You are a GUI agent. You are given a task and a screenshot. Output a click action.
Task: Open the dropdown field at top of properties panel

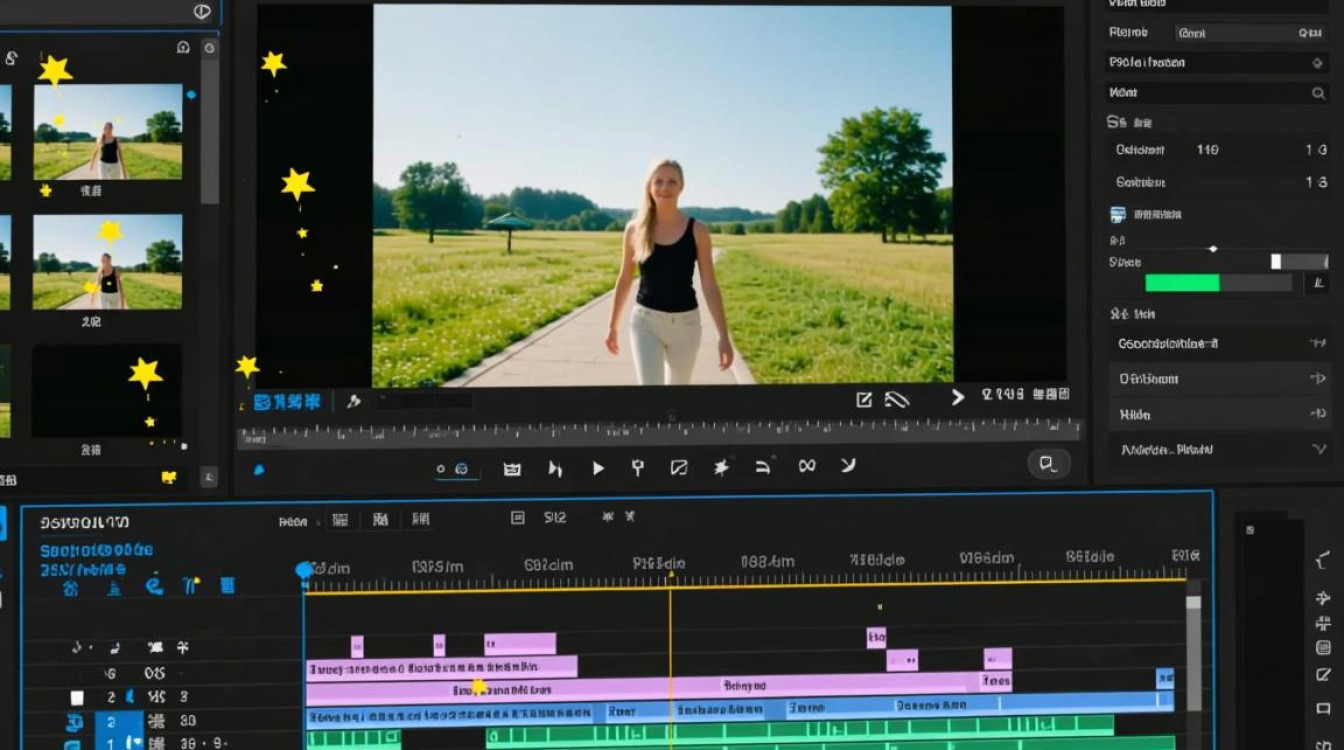[1251, 32]
